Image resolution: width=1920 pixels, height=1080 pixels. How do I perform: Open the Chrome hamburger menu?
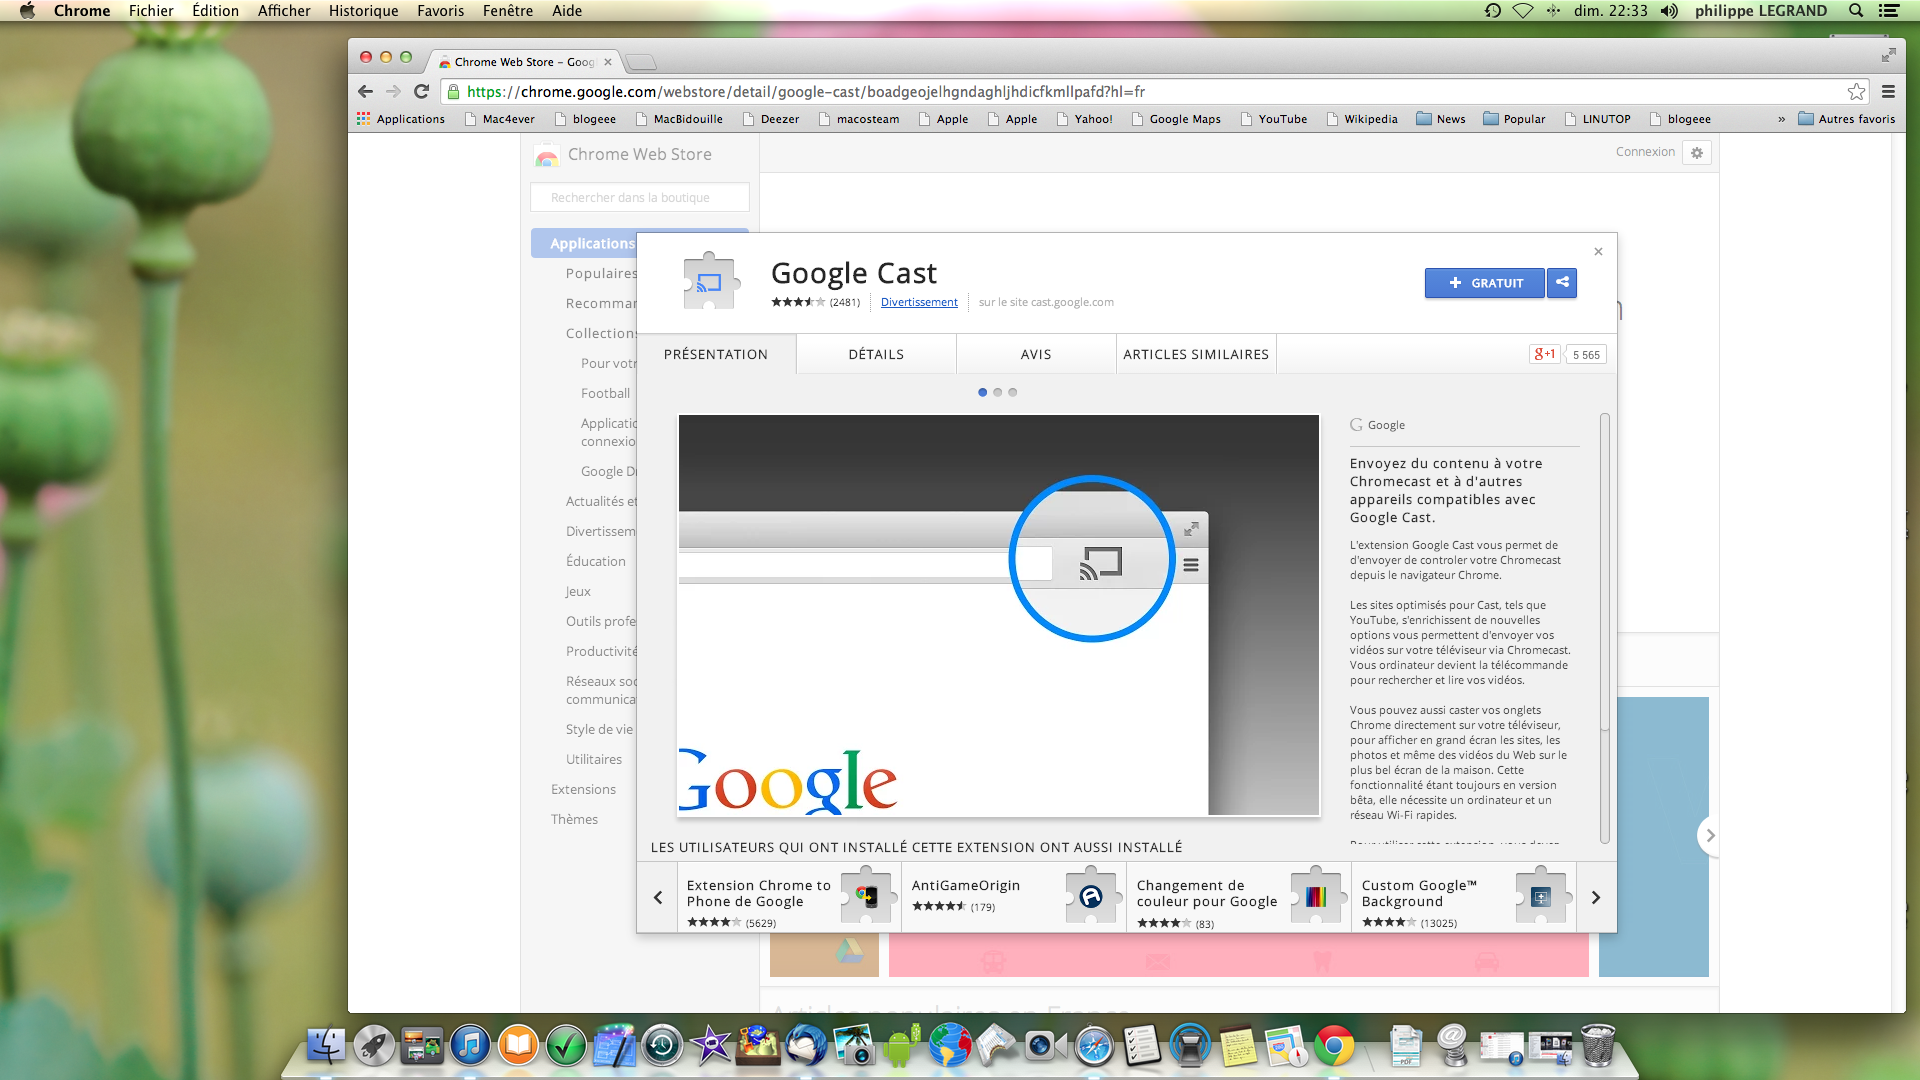click(x=1888, y=92)
